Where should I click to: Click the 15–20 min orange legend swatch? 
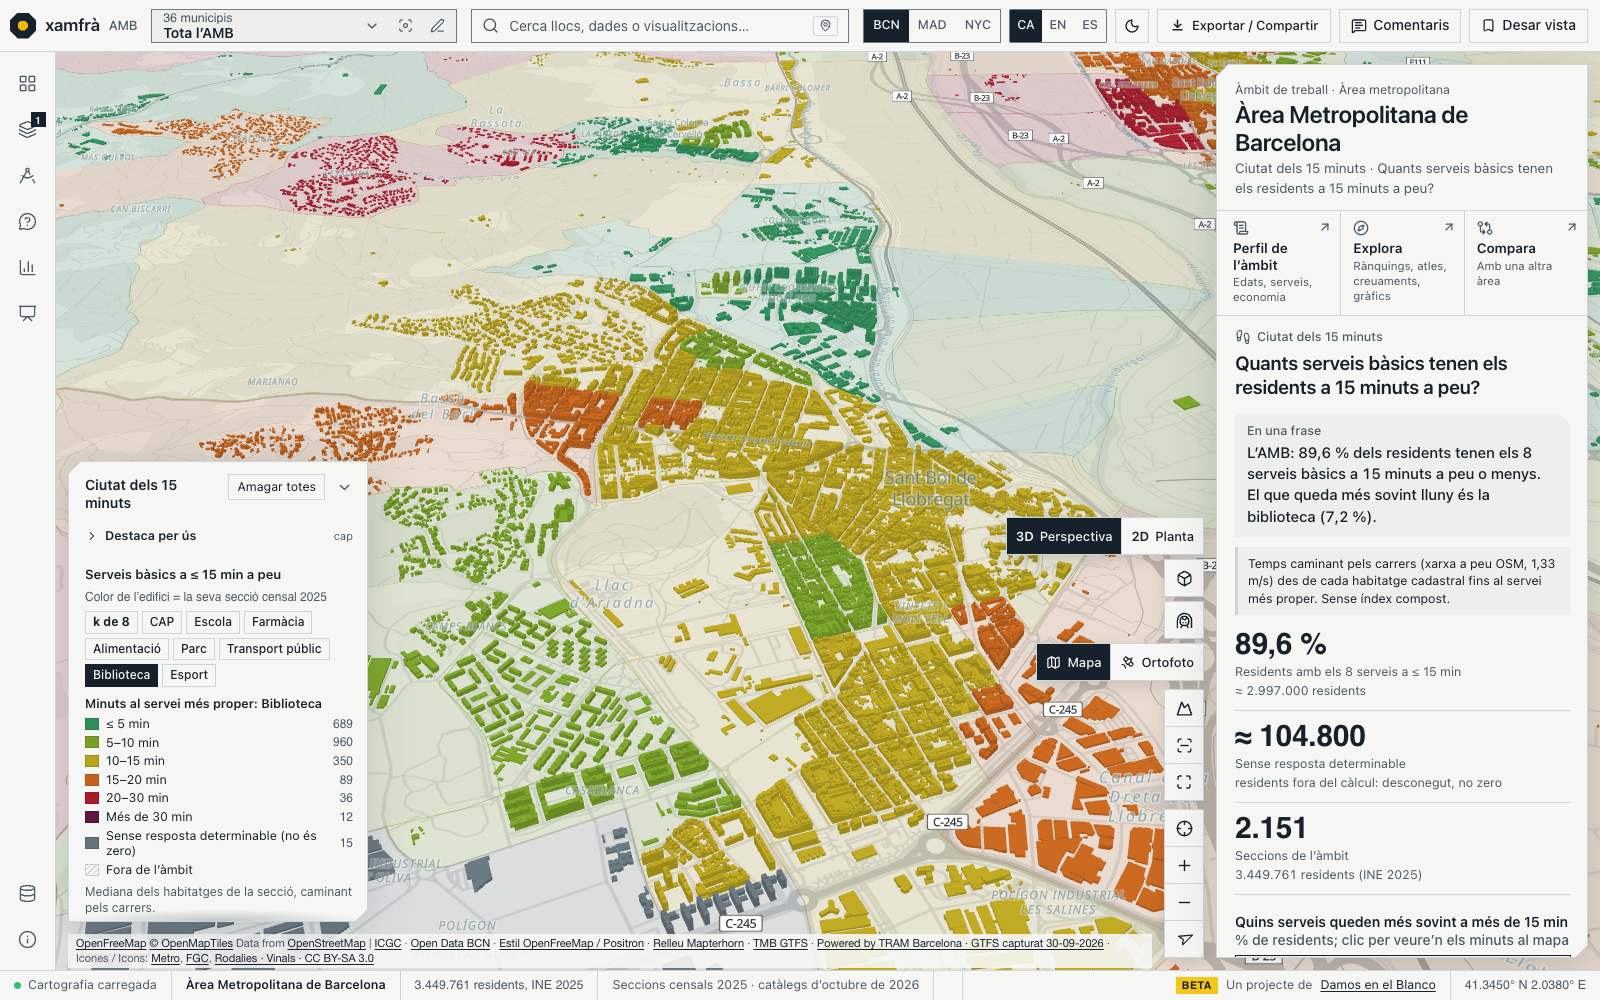tap(92, 780)
